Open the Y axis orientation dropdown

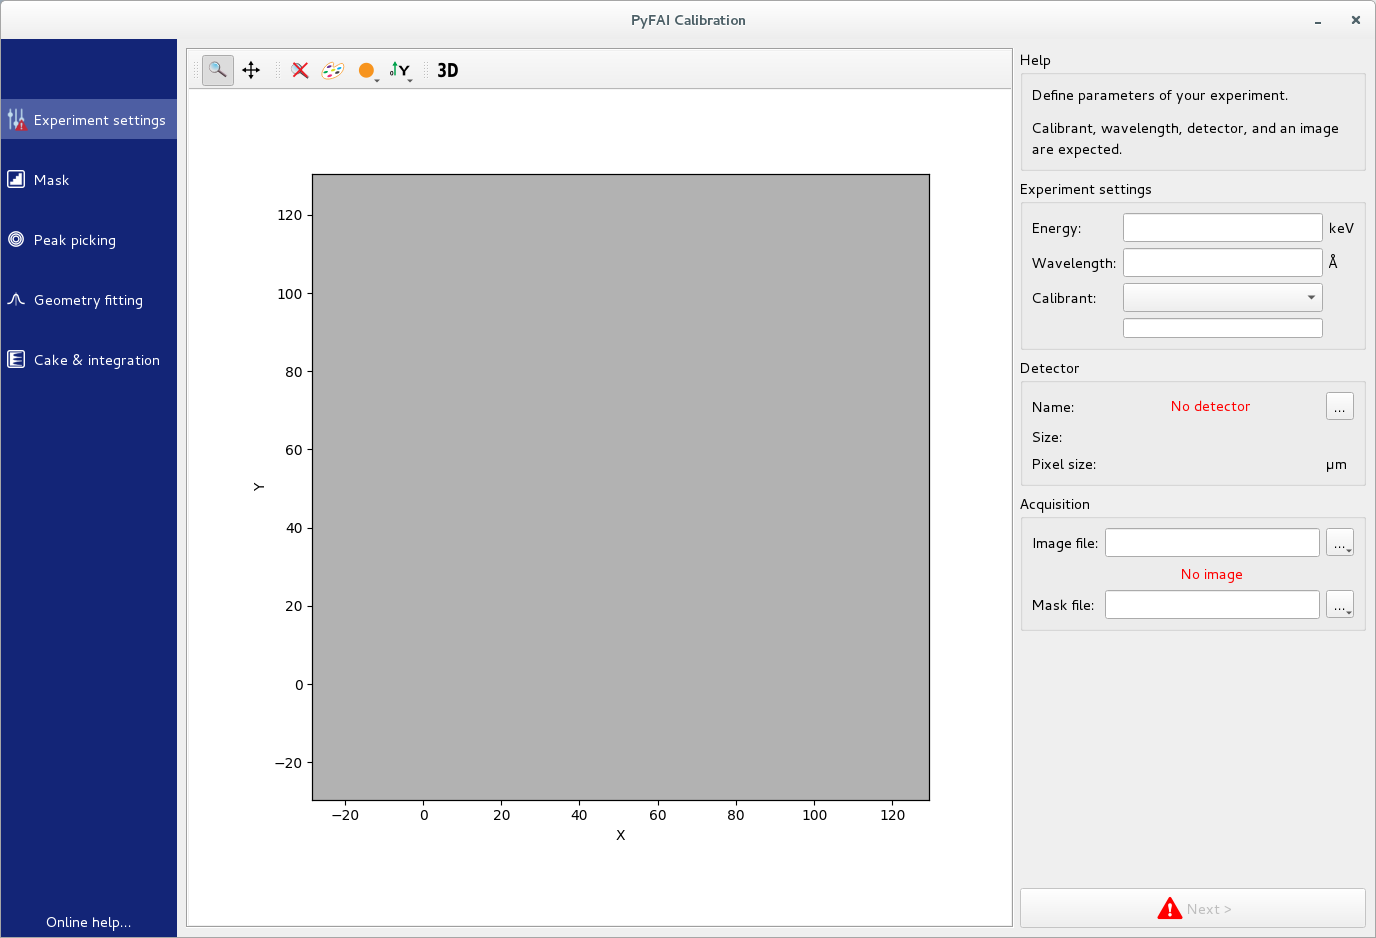tap(401, 71)
